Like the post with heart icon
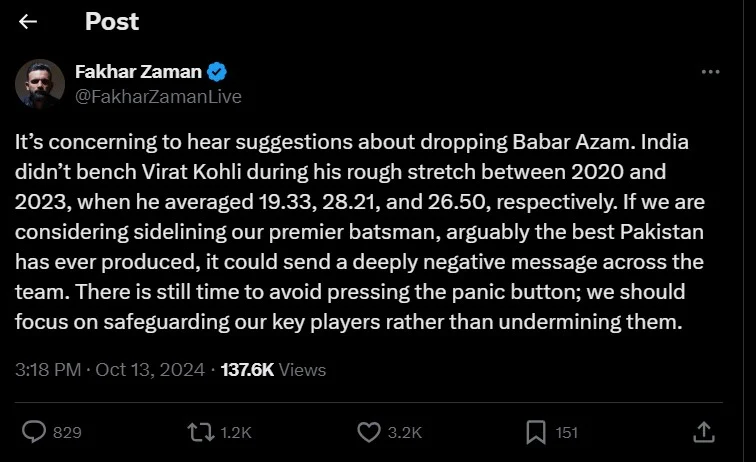The height and width of the screenshot is (462, 756). [368, 431]
